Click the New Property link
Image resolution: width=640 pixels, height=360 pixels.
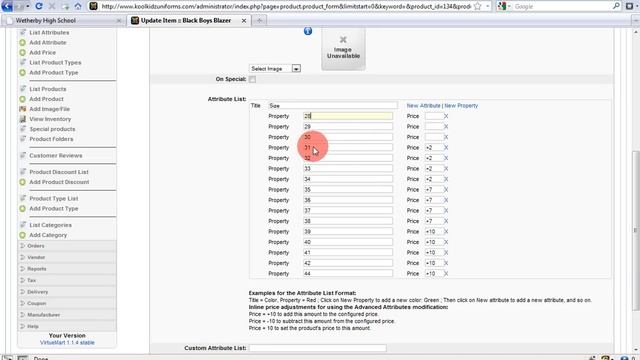[461, 106]
